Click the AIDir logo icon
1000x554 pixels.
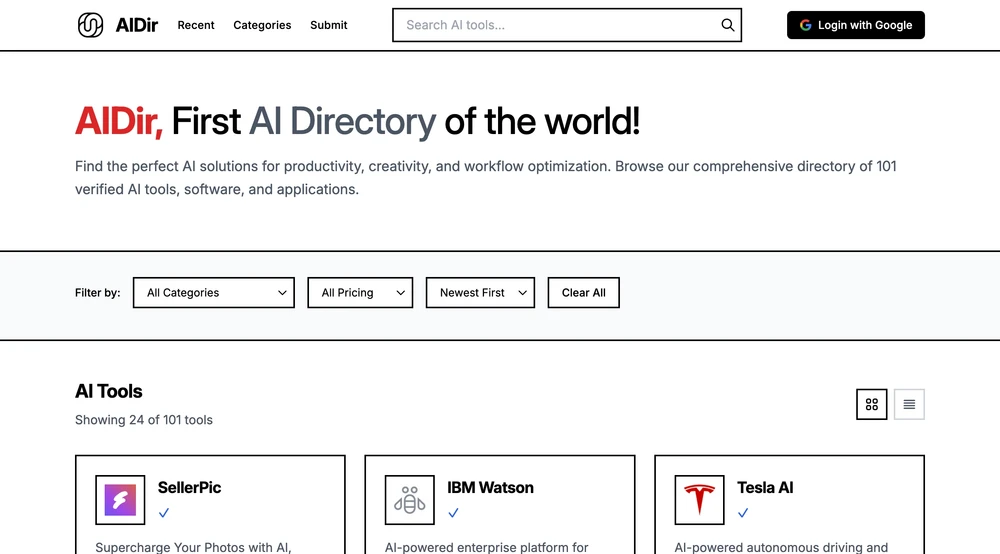[x=91, y=25]
